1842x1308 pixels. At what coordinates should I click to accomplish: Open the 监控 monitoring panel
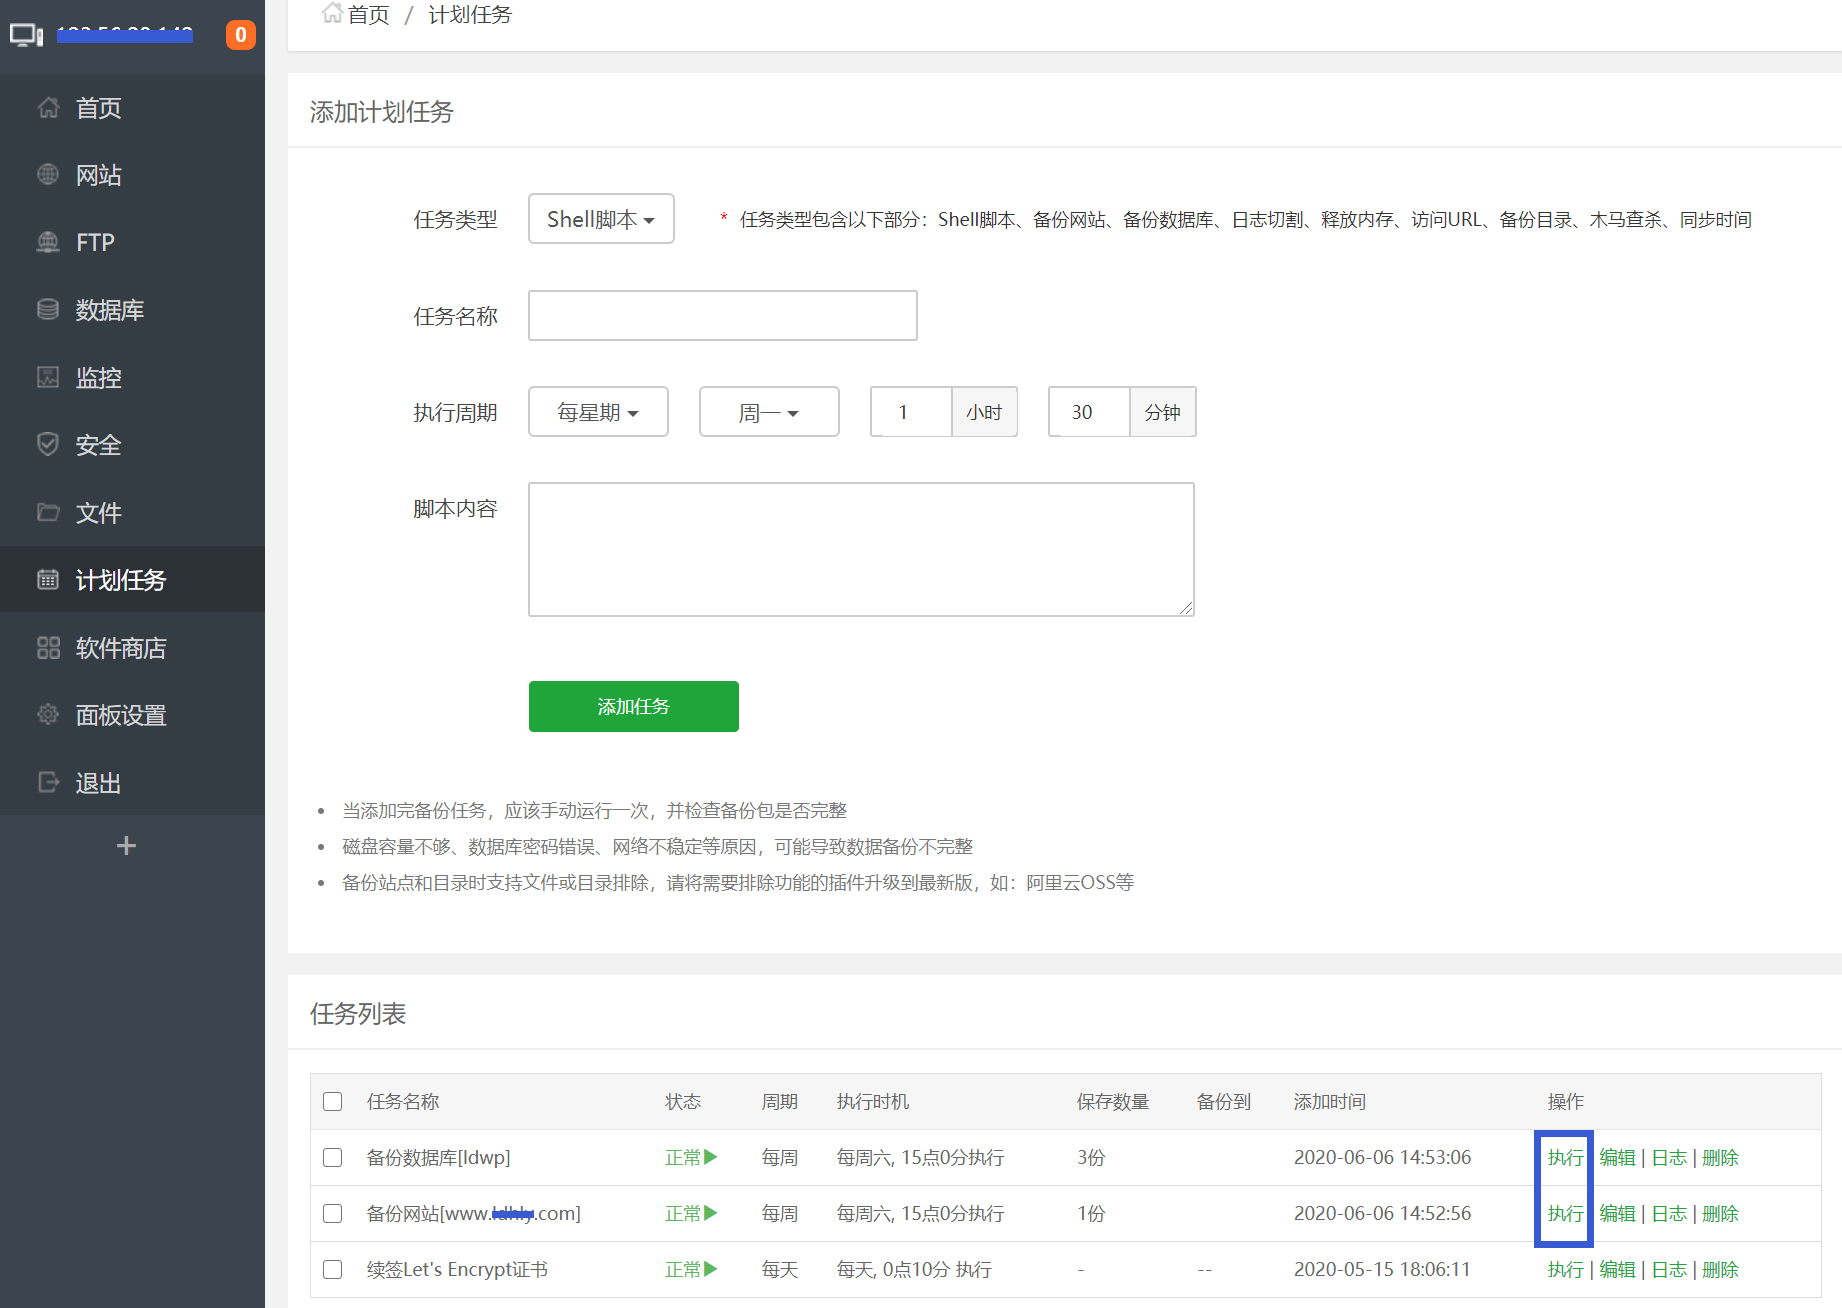click(x=98, y=378)
